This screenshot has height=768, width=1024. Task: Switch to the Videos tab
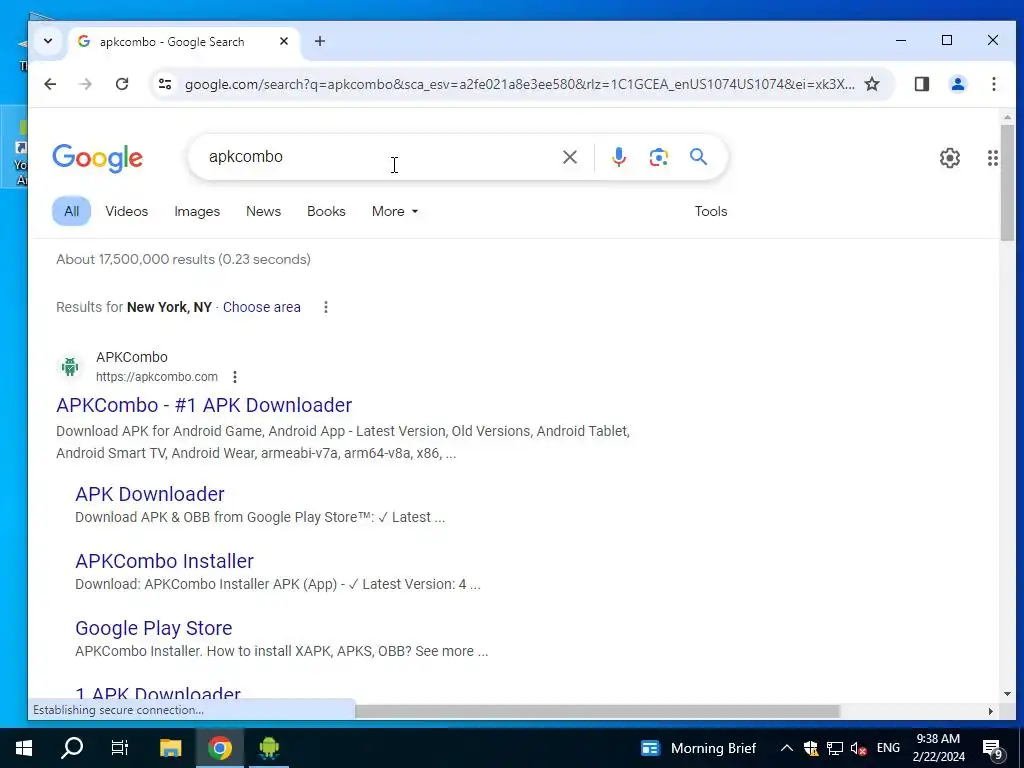coord(127,212)
